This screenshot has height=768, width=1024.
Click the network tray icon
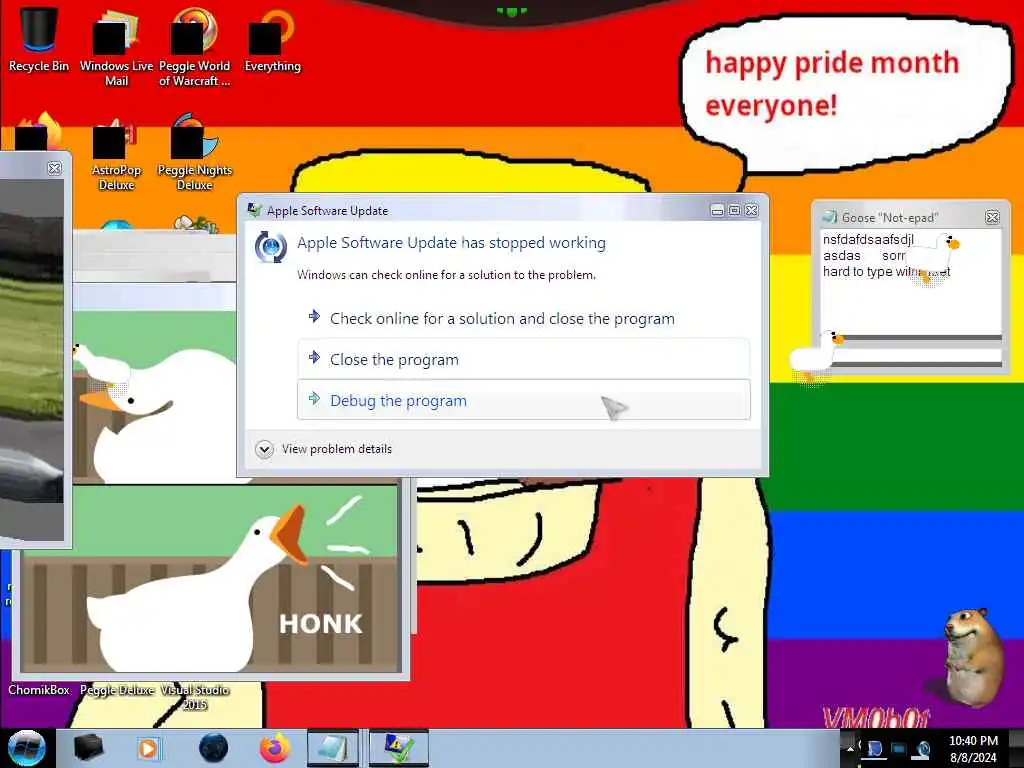pos(874,748)
